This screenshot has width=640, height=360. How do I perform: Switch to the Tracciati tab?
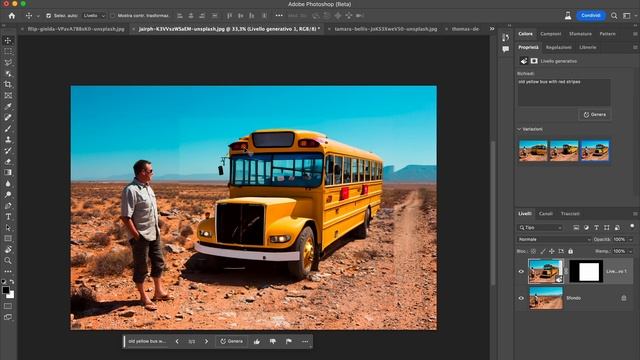coord(570,213)
